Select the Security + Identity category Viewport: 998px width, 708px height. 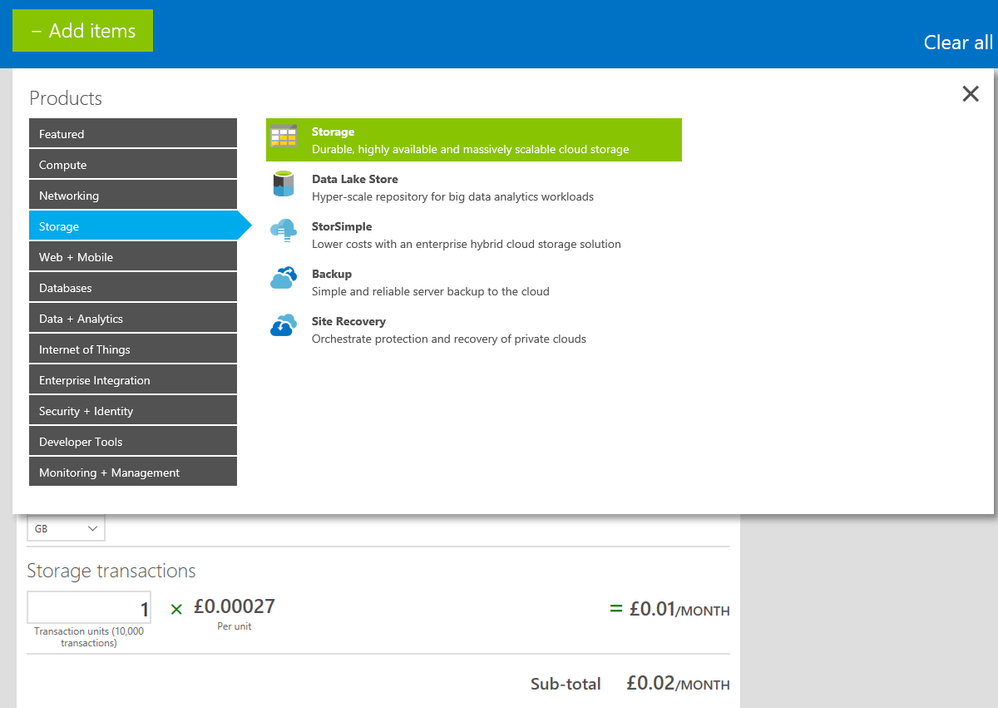[x=133, y=410]
